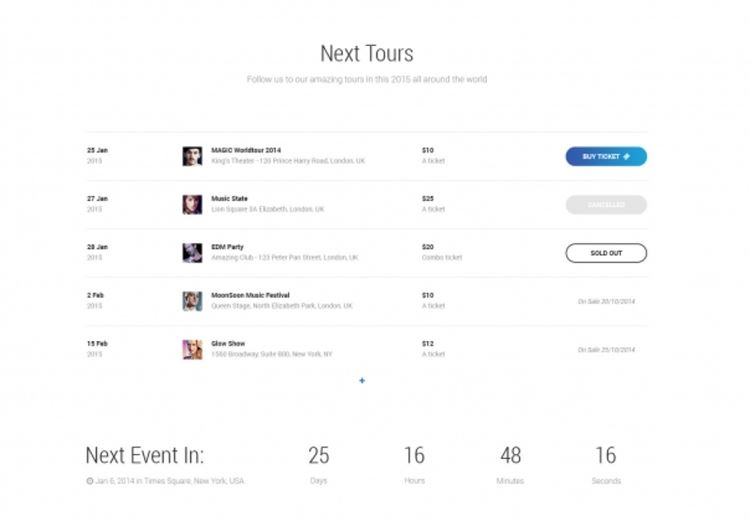Screen dimensions: 750x521
Task: Click the Music State event title
Action: click(x=229, y=198)
